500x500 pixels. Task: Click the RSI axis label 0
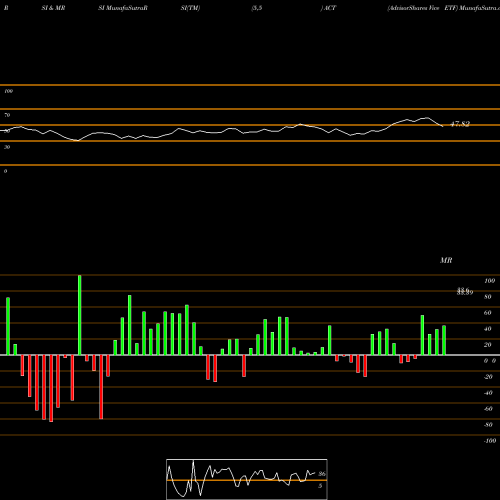click(x=5, y=171)
